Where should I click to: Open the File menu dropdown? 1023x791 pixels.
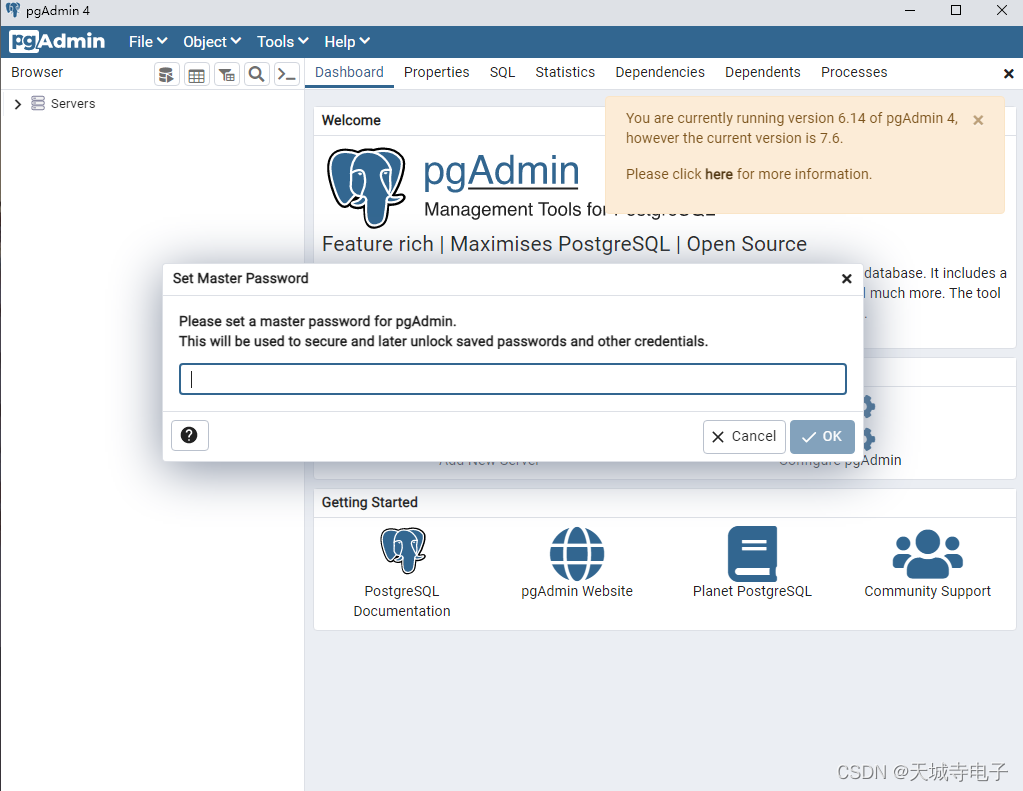(148, 42)
